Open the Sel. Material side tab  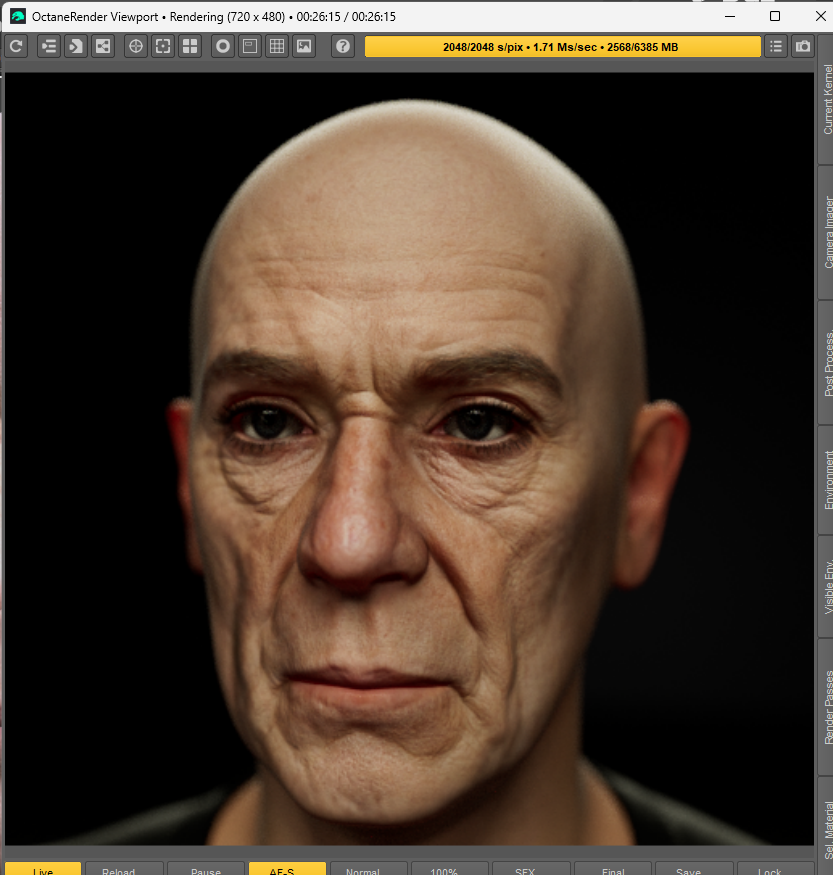pos(826,827)
